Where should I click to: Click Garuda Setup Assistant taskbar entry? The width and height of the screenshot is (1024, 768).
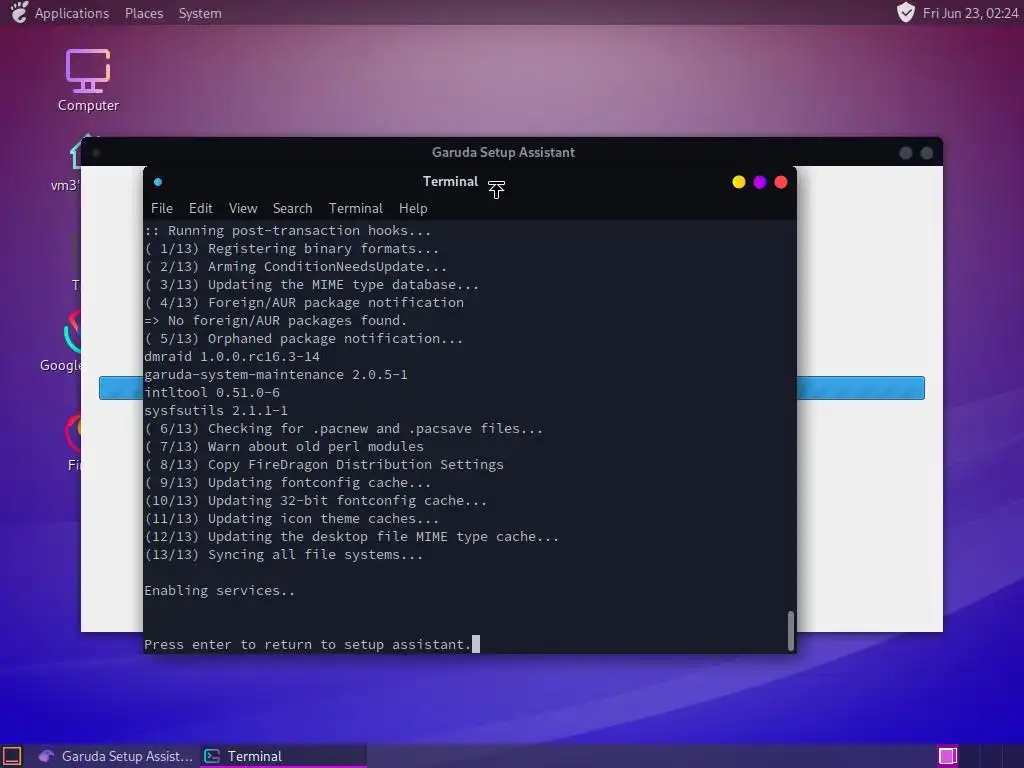115,756
